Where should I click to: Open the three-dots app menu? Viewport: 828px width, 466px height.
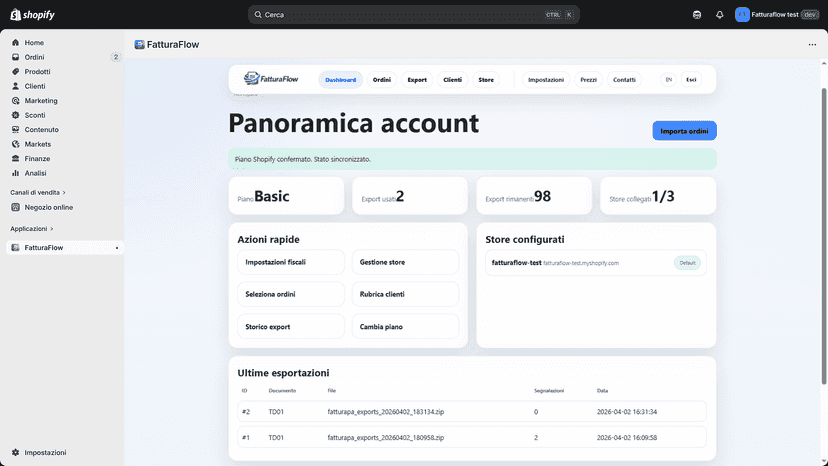812,45
